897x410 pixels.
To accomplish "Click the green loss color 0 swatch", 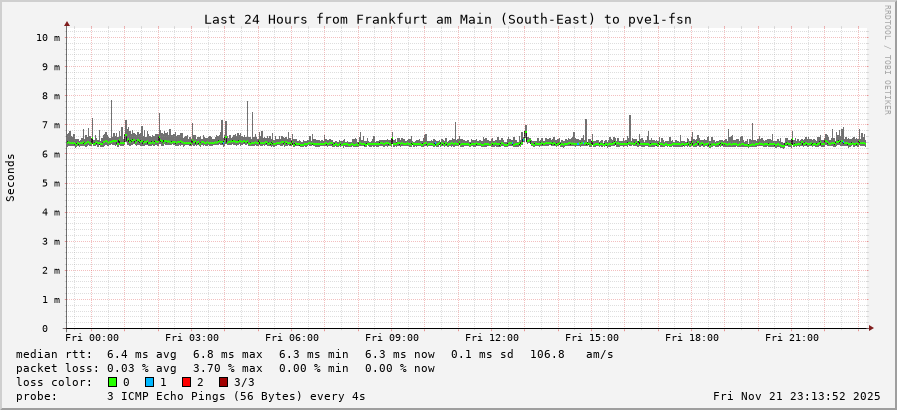I will coord(112,382).
